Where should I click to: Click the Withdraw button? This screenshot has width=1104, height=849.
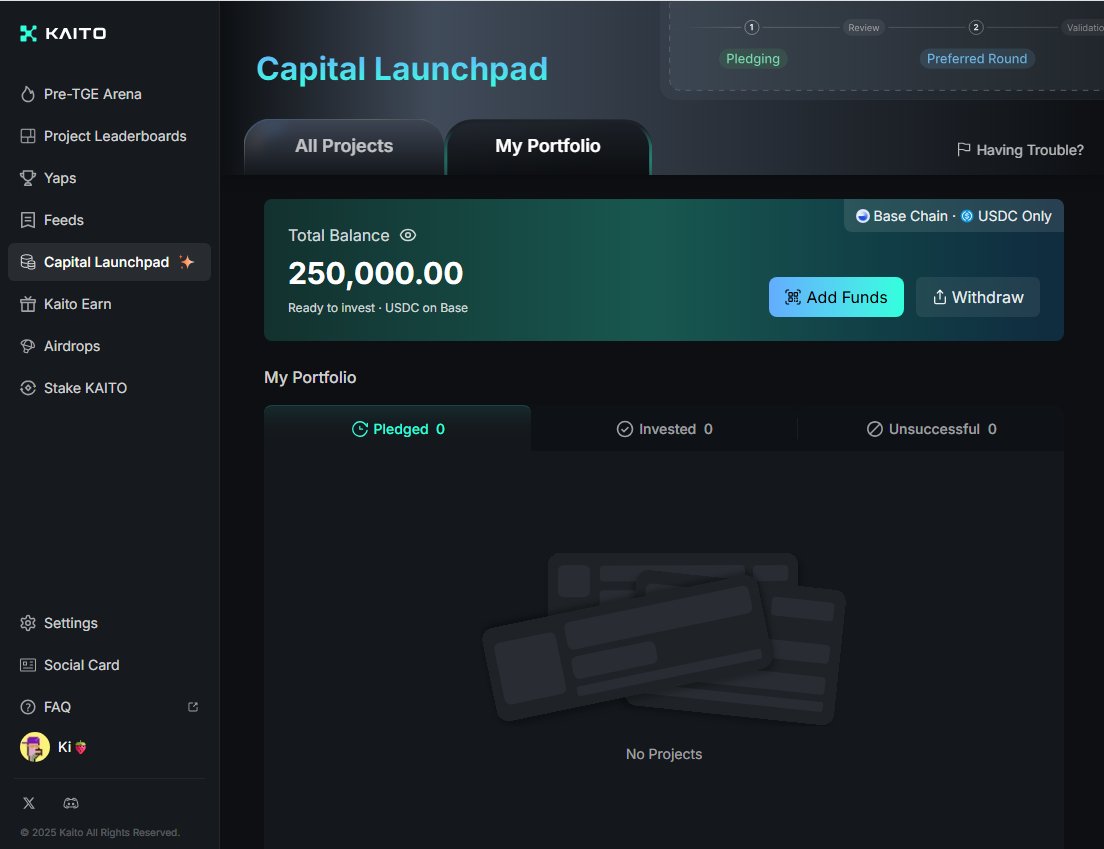(977, 297)
